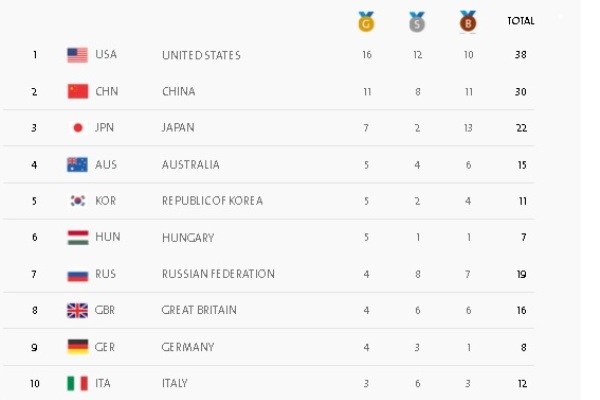This screenshot has width=600, height=400.
Task: Click the Germany flag icon
Action: [x=78, y=346]
